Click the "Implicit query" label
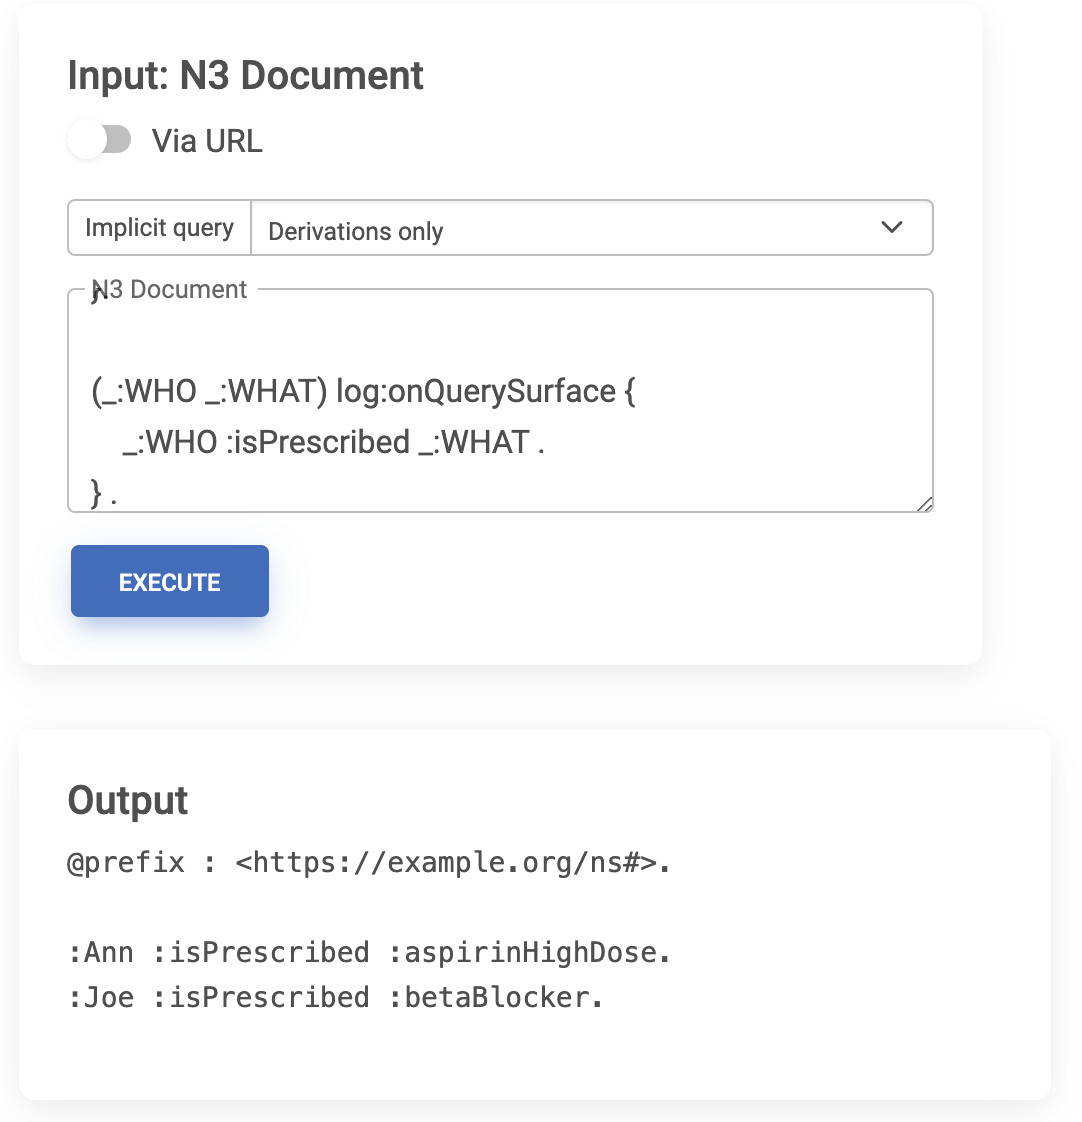1082x1122 pixels. [x=159, y=228]
